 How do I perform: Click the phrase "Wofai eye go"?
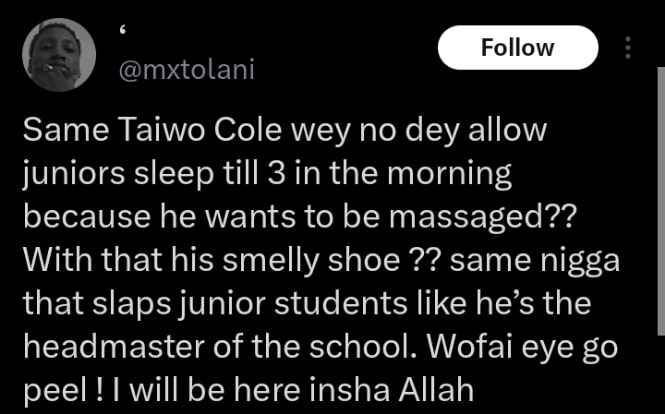tap(522, 347)
